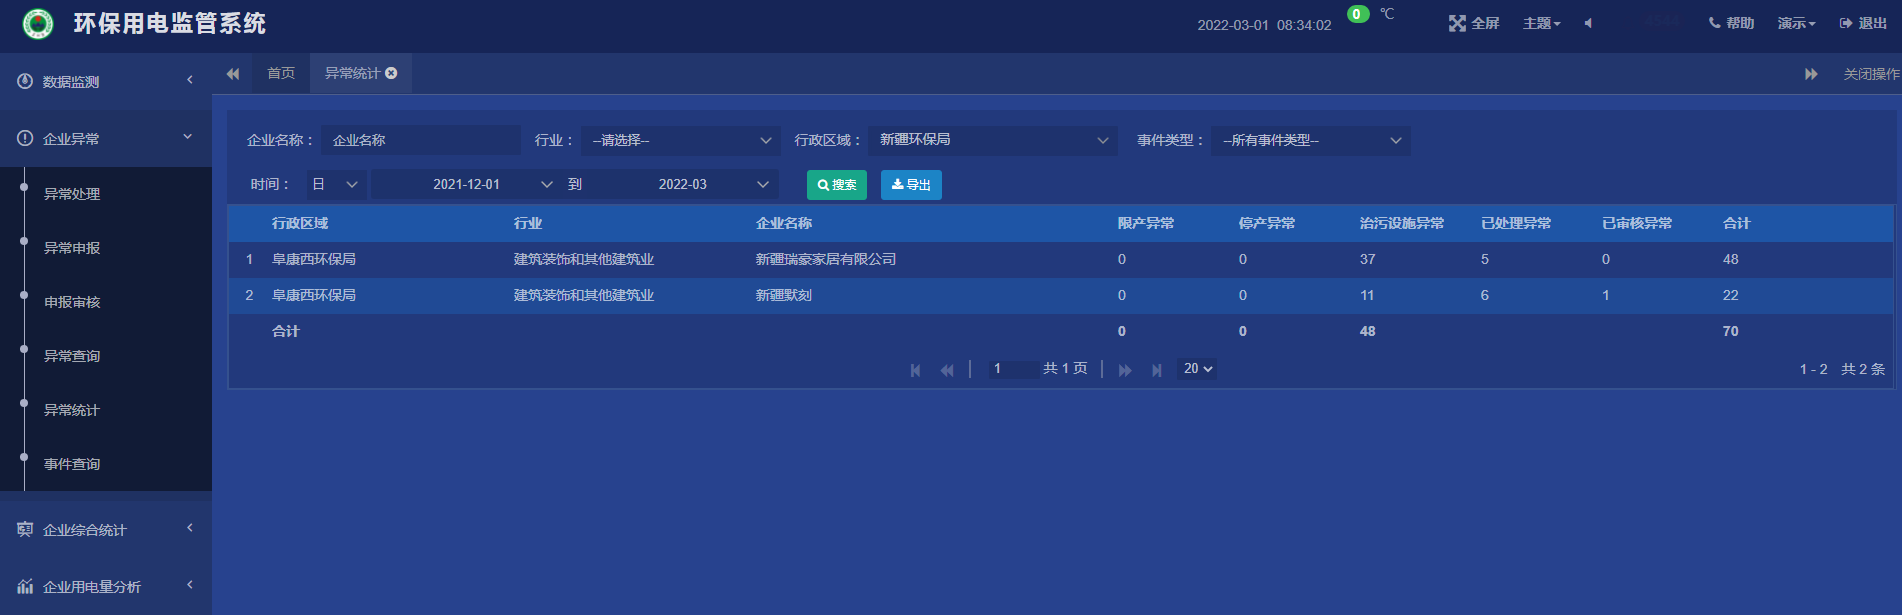Open the 行业 industry dropdown
The height and width of the screenshot is (615, 1902).
click(680, 140)
